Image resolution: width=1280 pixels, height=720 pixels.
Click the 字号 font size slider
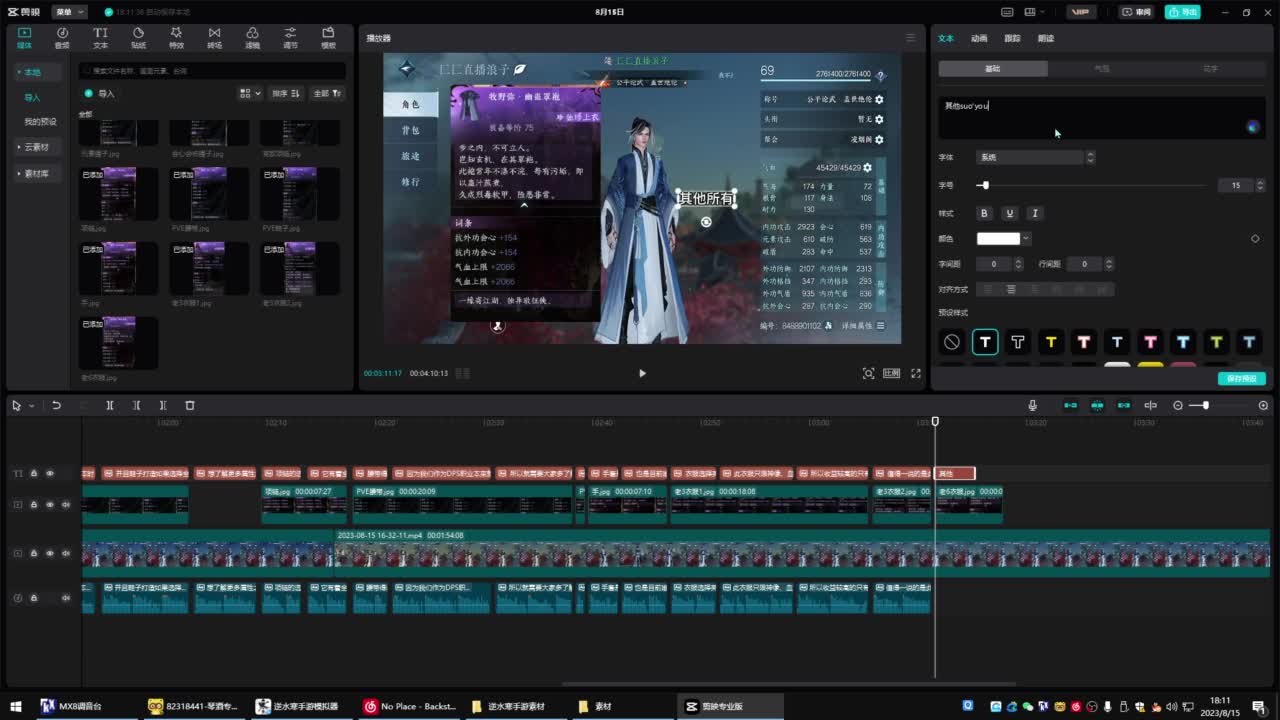[1092, 185]
